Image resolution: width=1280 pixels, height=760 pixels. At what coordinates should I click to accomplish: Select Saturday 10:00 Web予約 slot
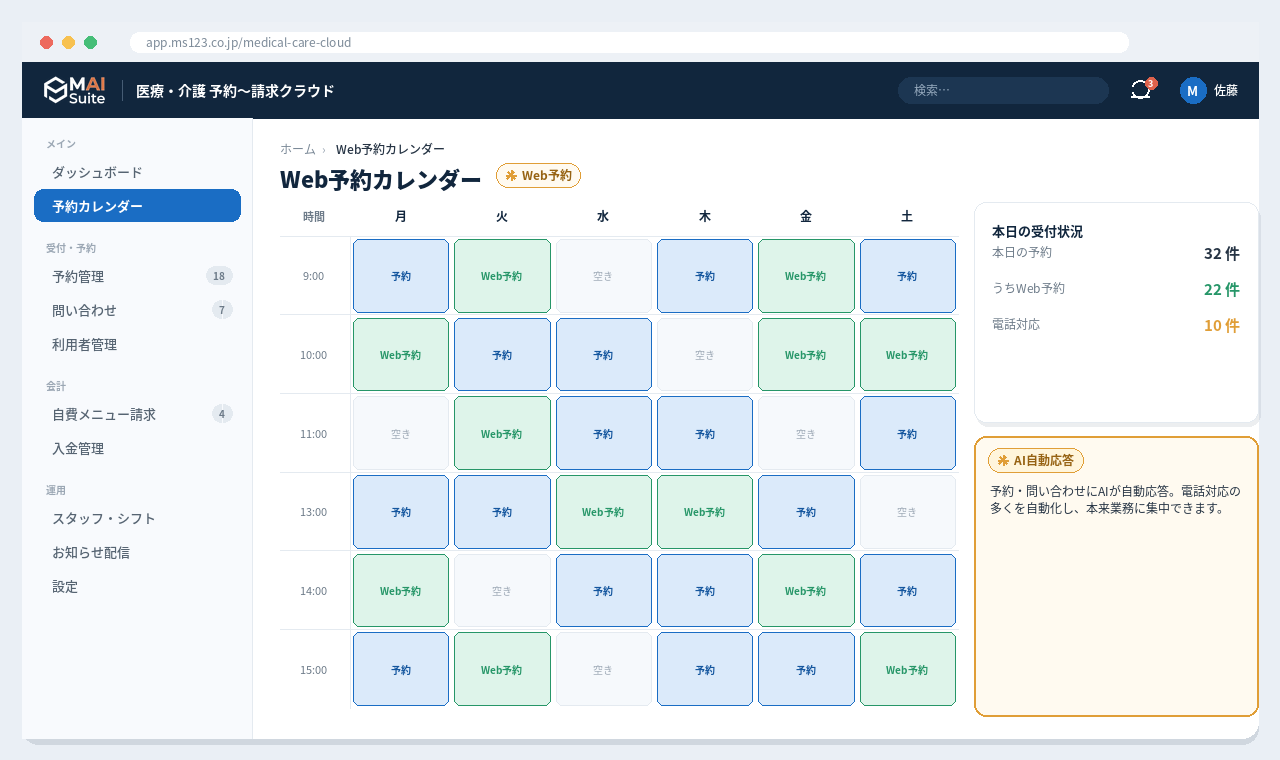pos(907,355)
